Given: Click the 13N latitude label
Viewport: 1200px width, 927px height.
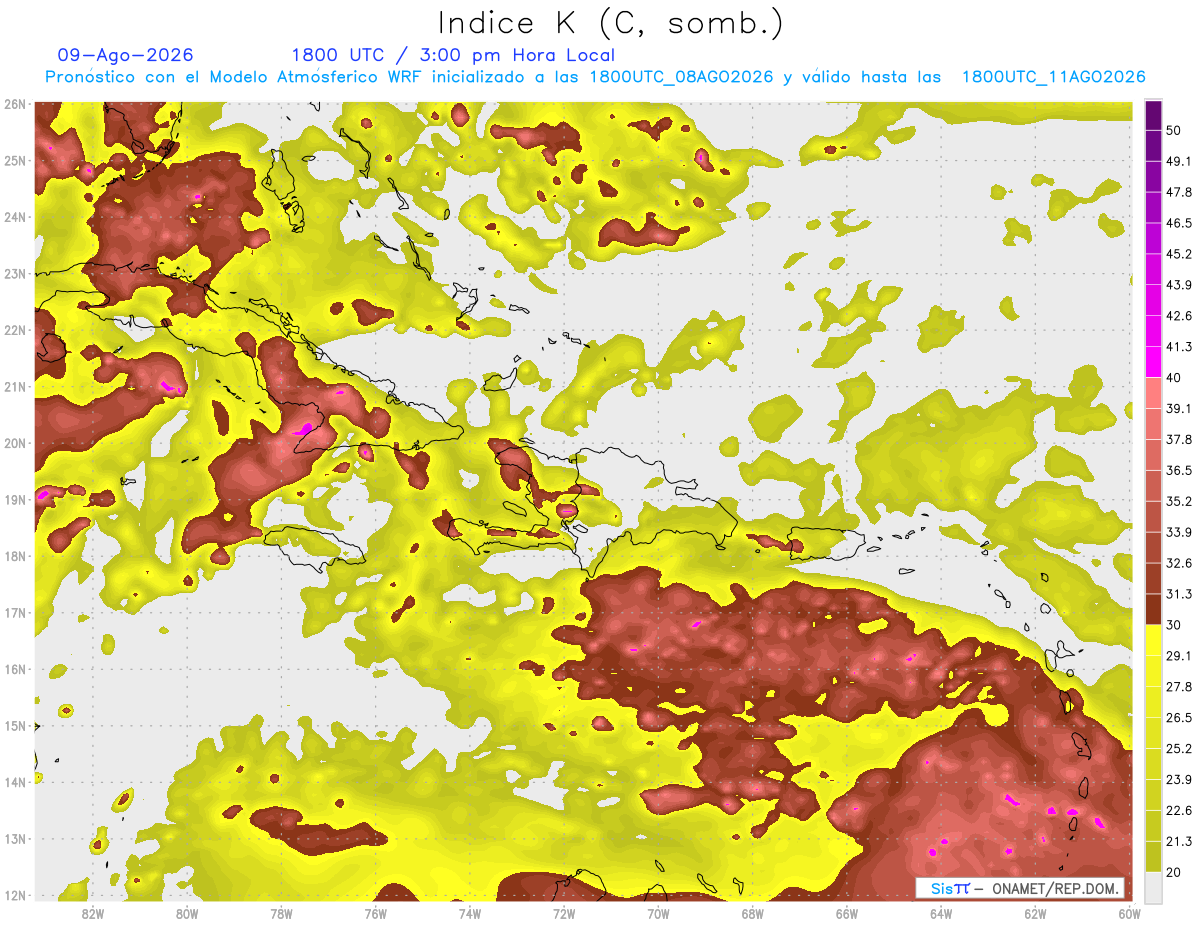Looking at the screenshot, I should tap(15, 838).
